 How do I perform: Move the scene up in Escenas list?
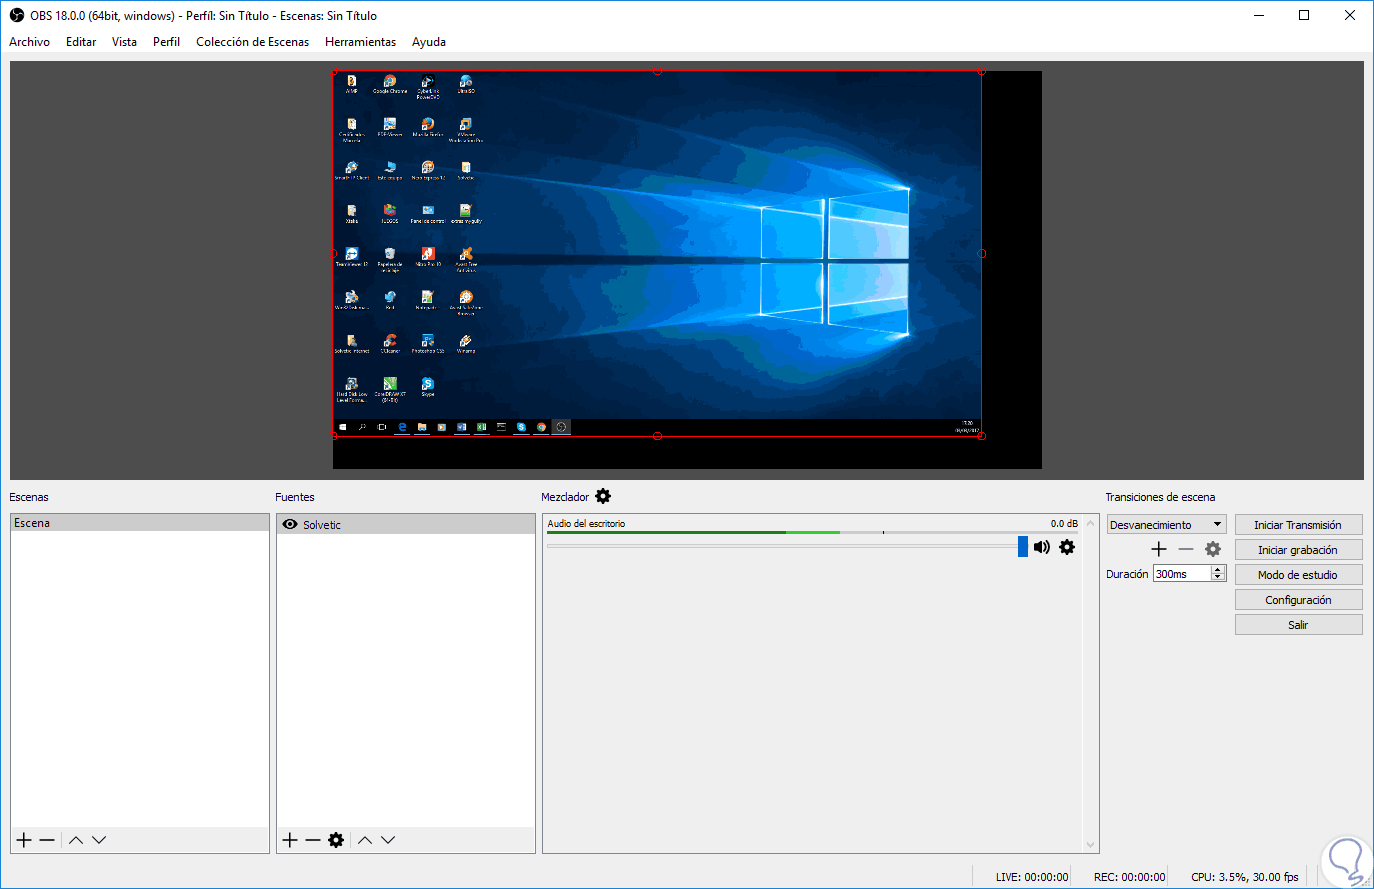coord(76,840)
